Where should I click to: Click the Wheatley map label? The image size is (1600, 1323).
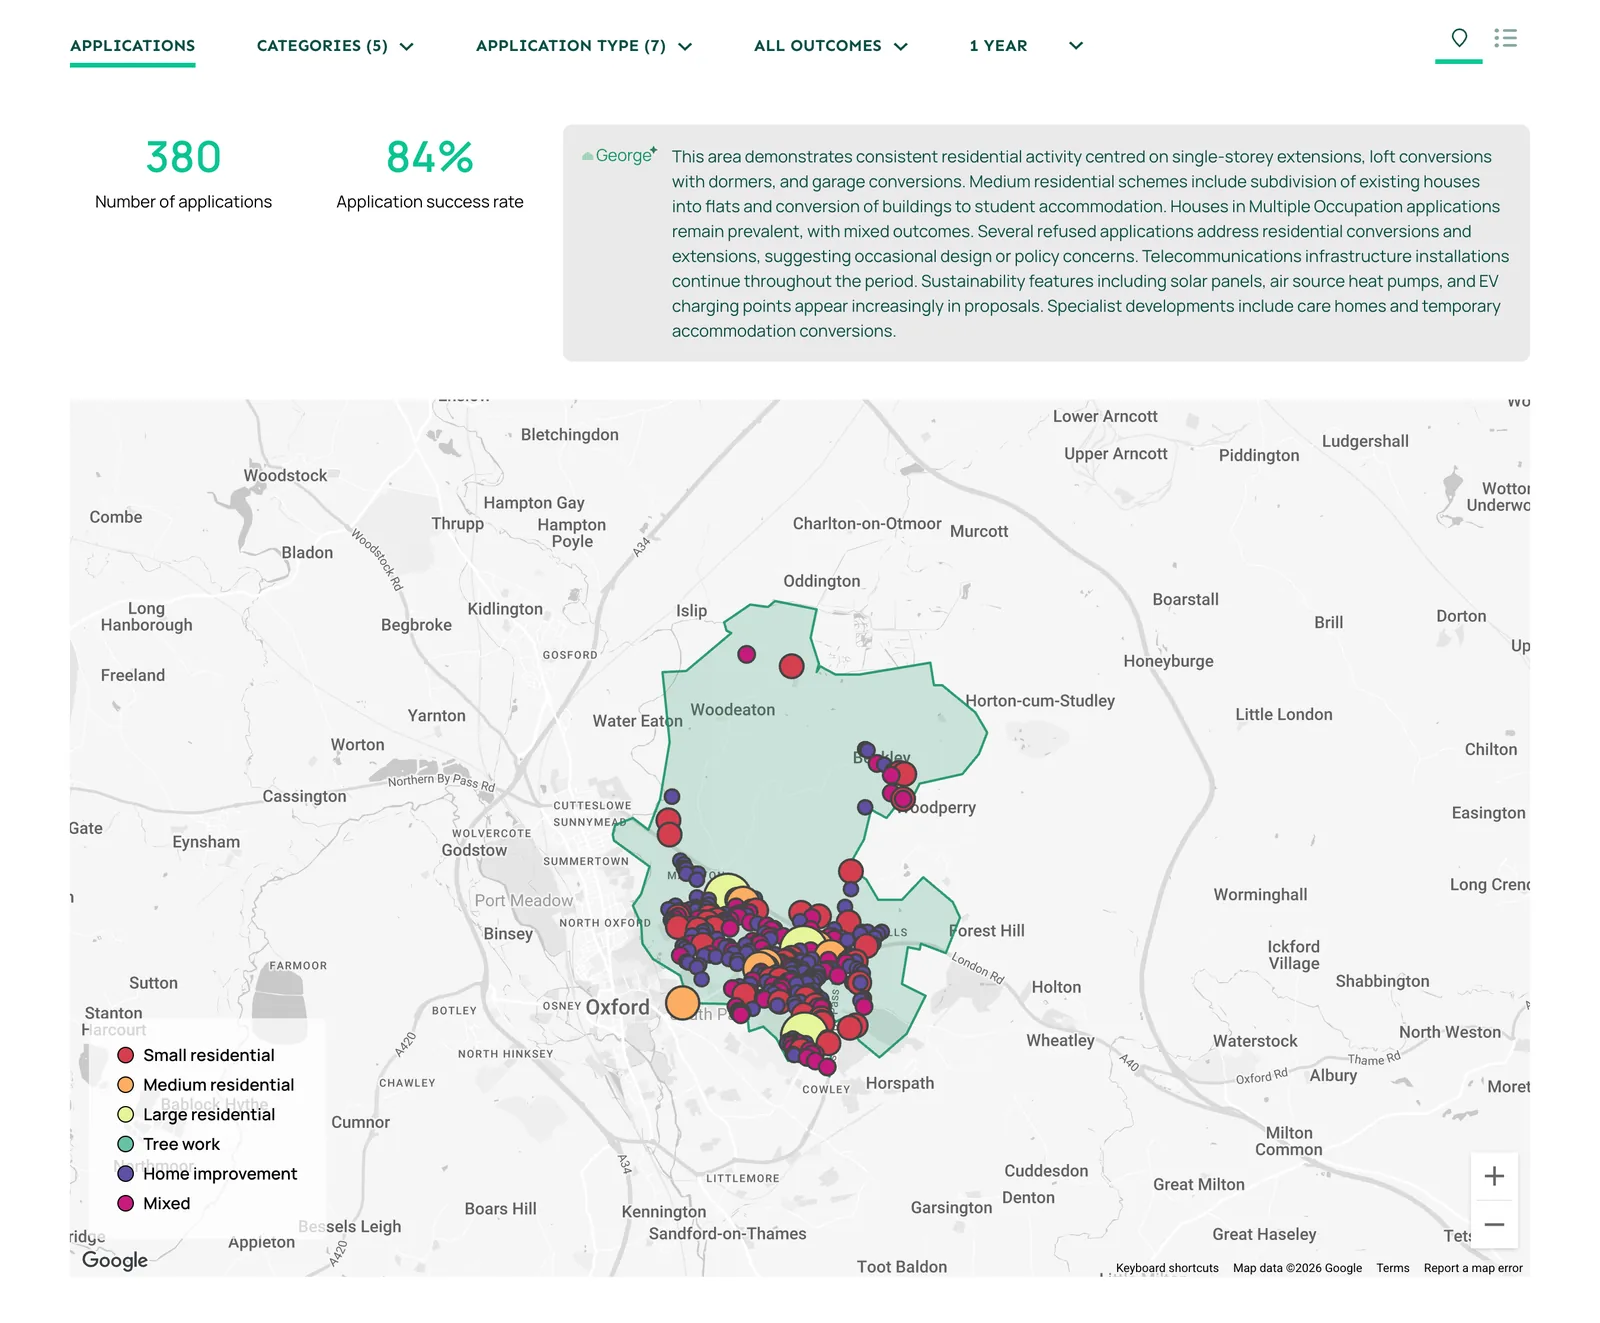click(1060, 1041)
